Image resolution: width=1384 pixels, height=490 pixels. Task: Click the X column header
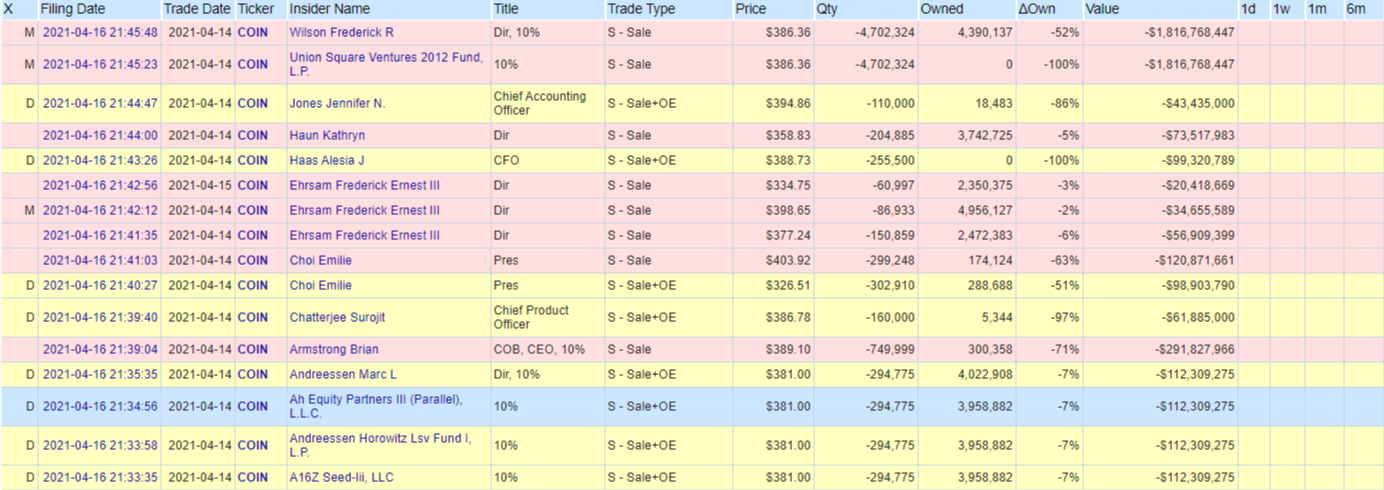tap(8, 9)
